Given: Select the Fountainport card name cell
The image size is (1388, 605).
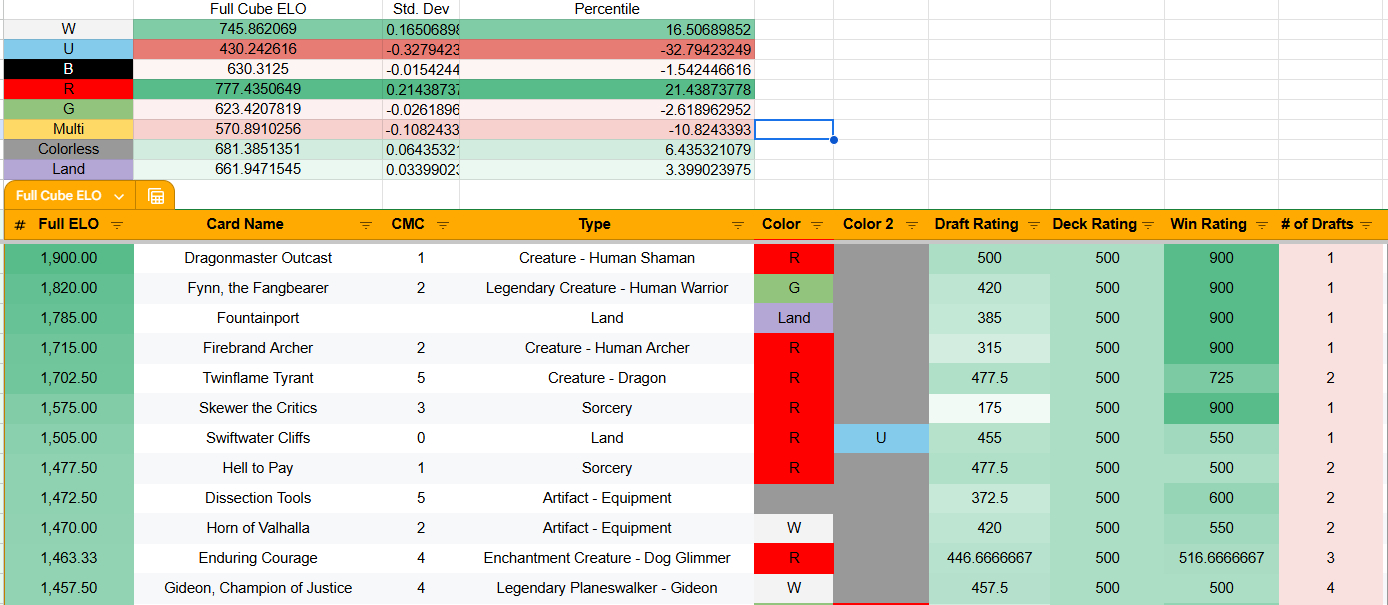Looking at the screenshot, I should point(258,318).
